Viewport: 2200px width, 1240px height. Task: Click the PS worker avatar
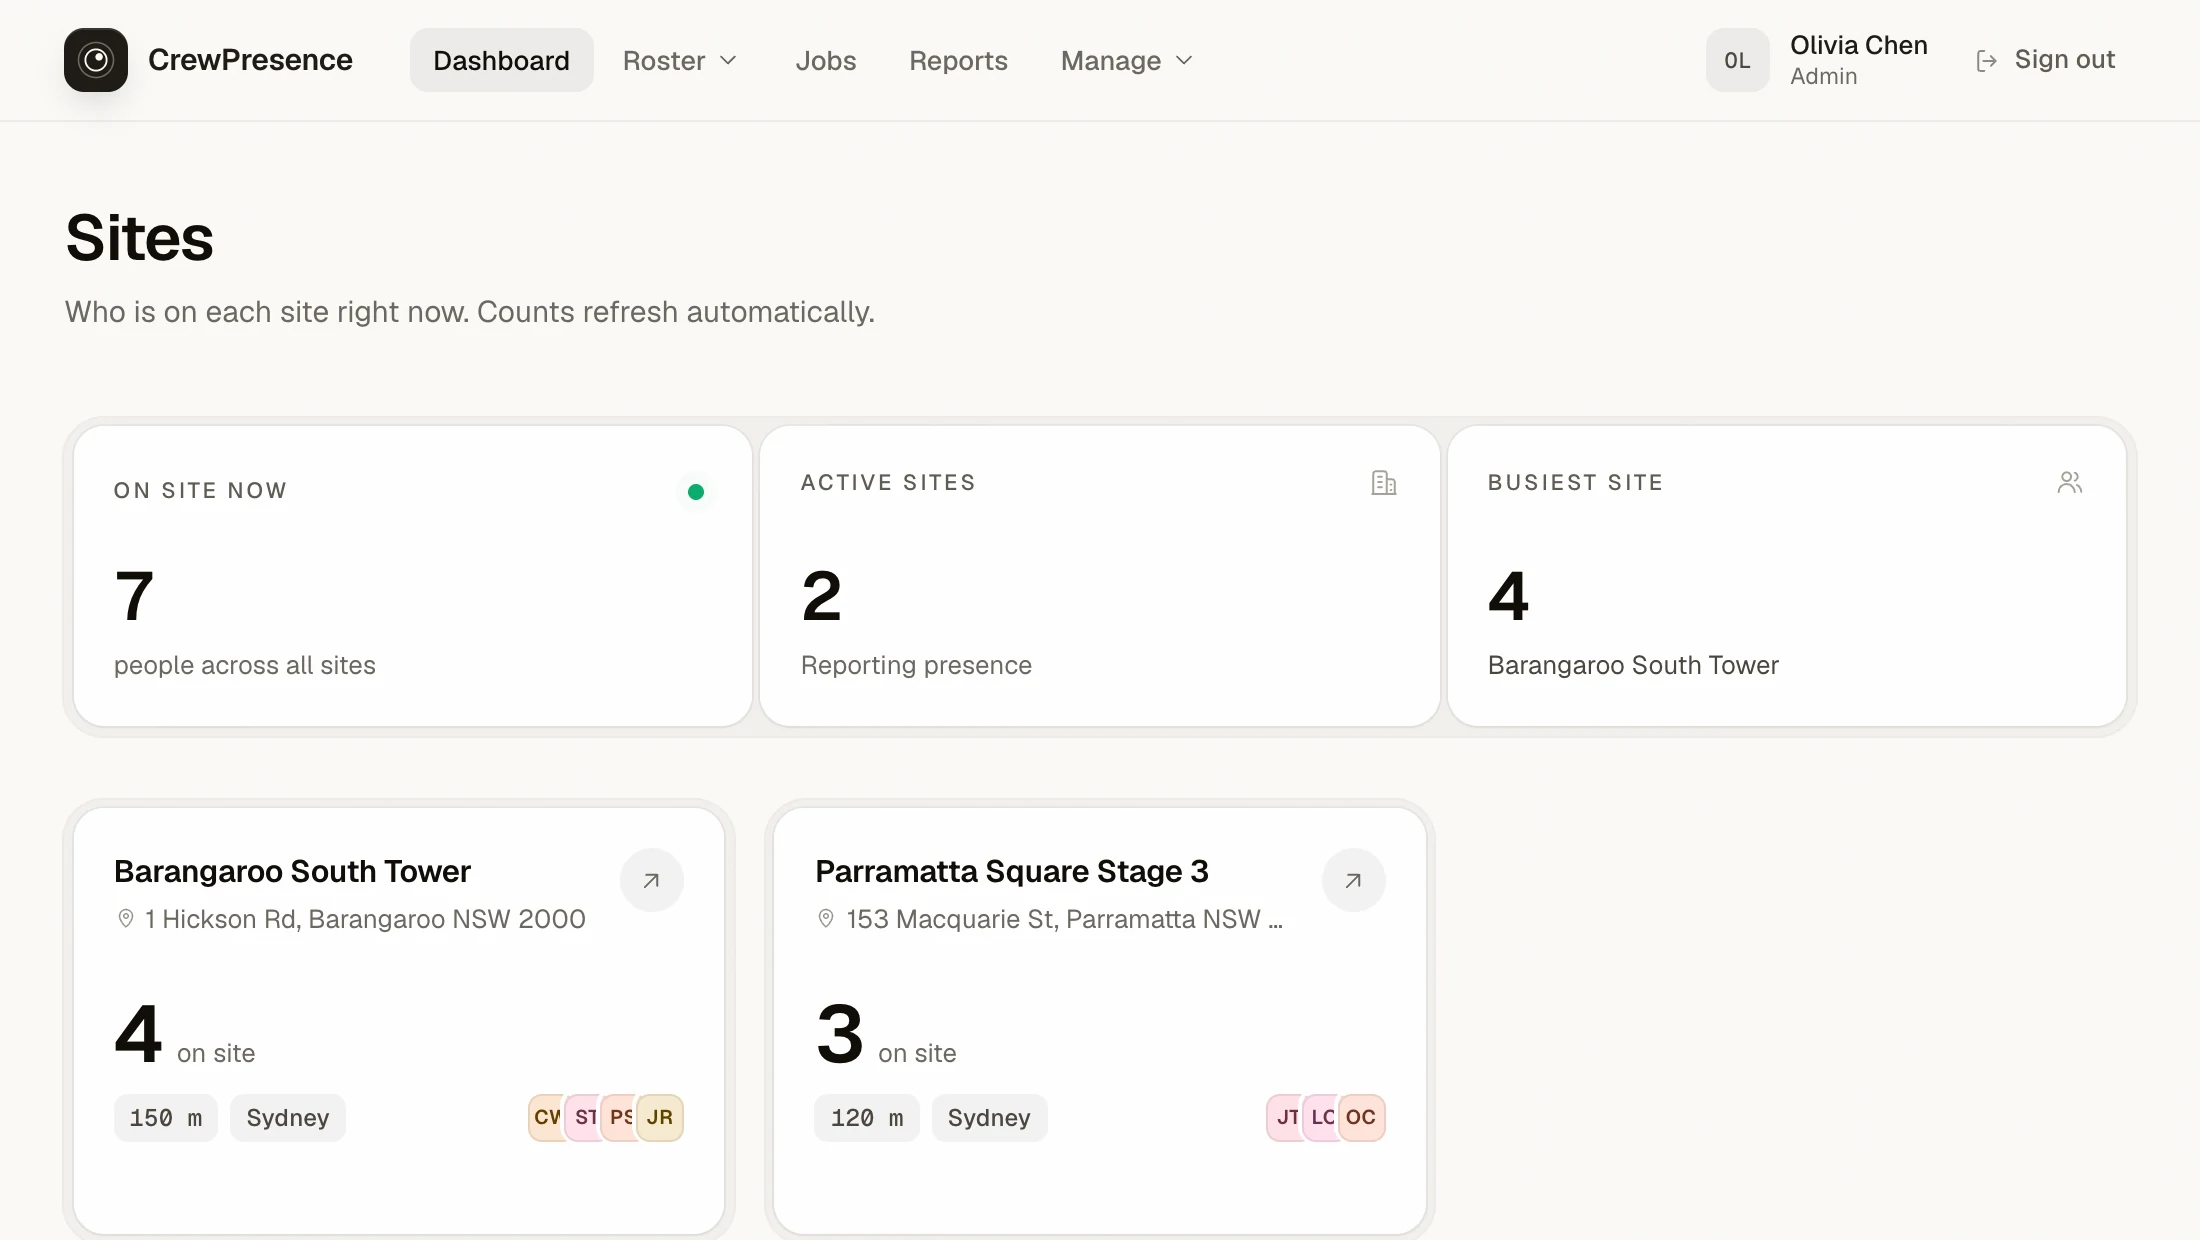tap(620, 1117)
